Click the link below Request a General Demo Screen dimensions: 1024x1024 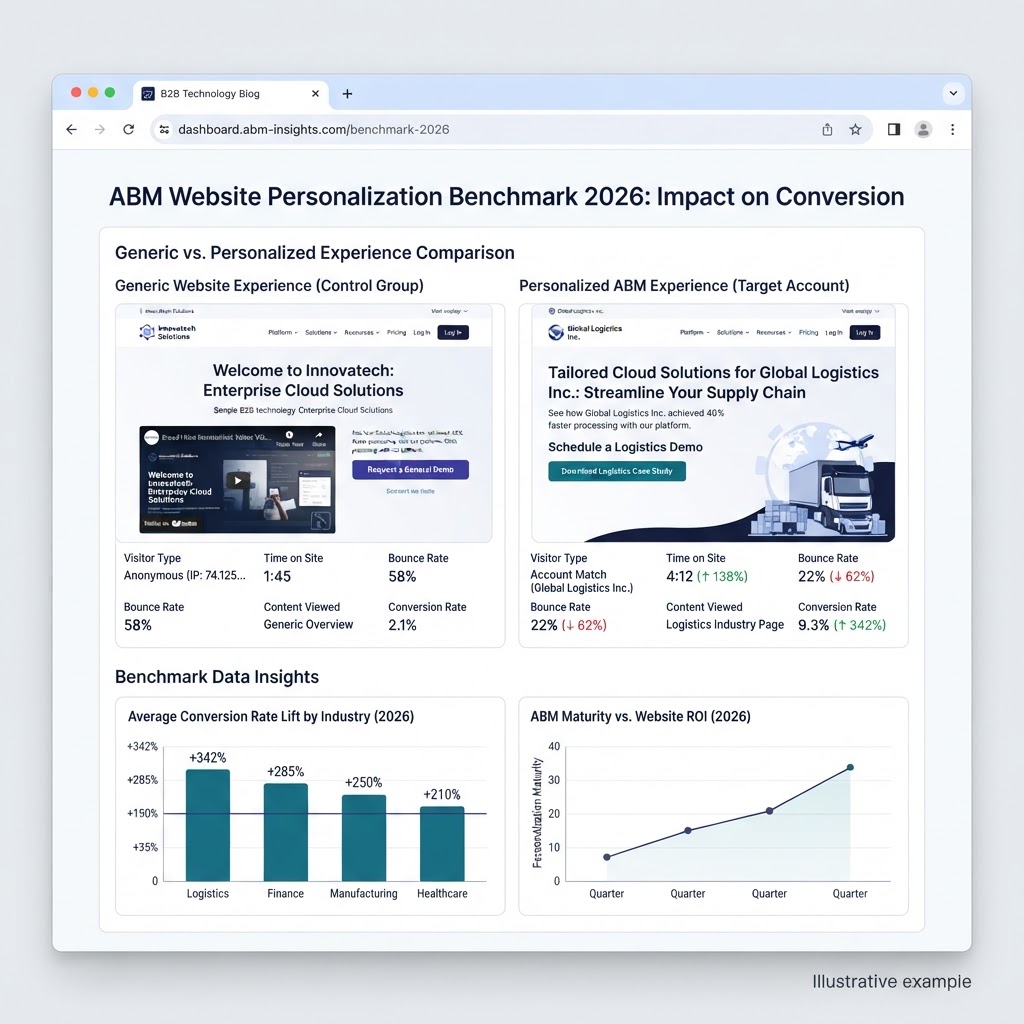[410, 491]
